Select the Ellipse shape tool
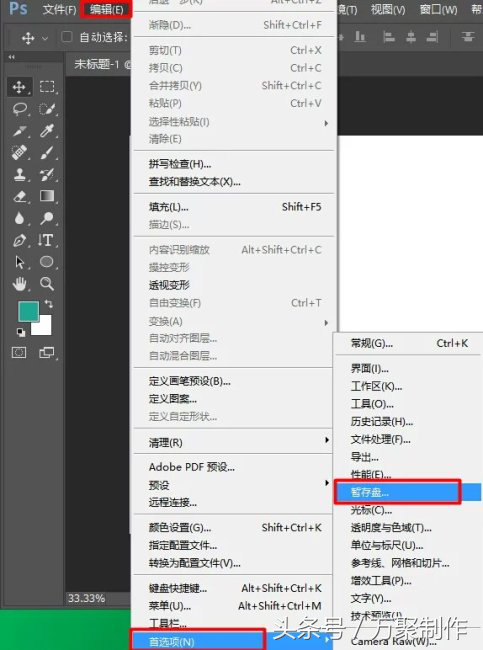The image size is (483, 650). 47,262
